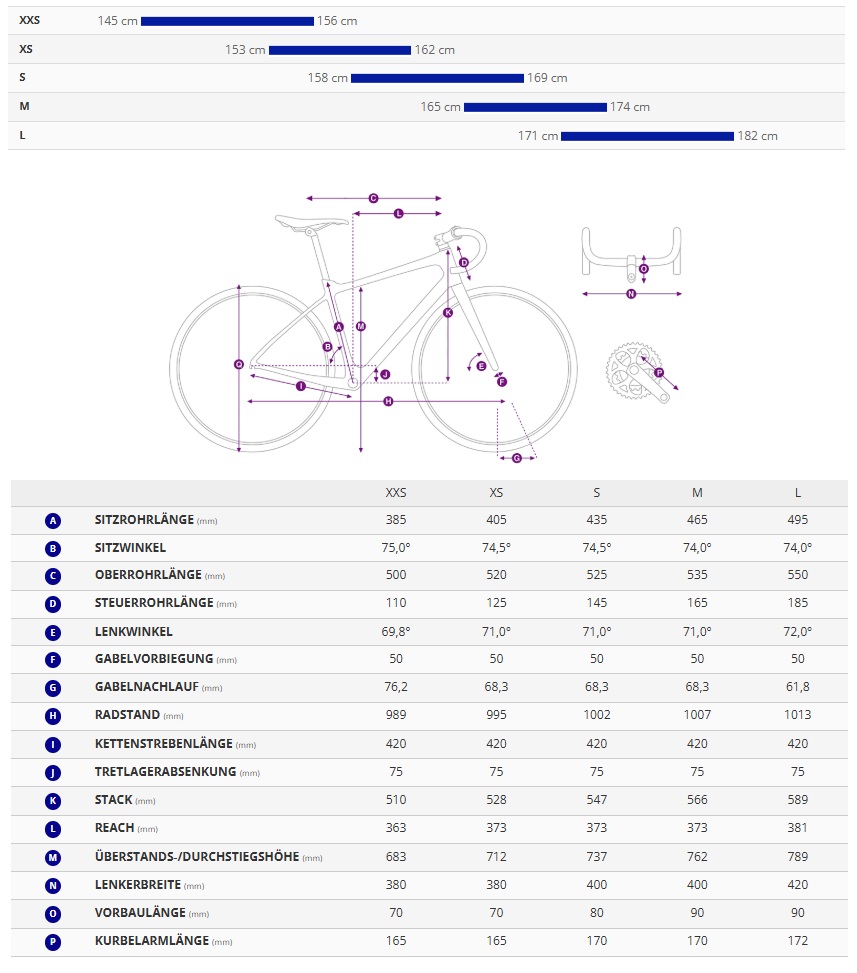Click the S size column header

point(597,493)
